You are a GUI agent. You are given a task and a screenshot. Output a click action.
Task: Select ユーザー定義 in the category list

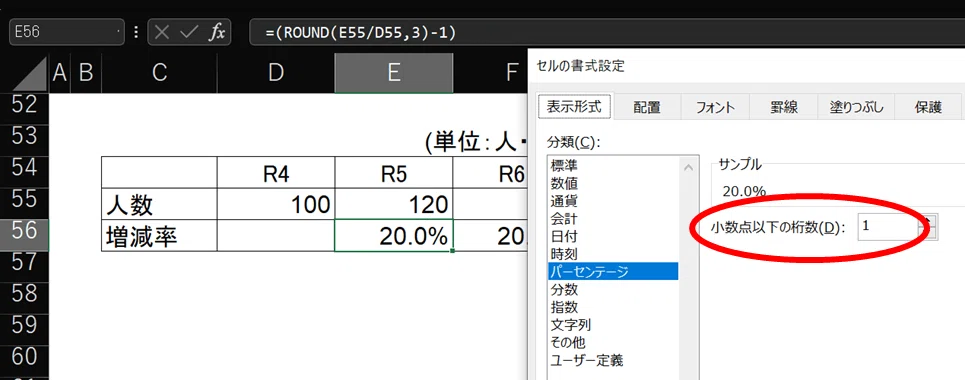613,360
